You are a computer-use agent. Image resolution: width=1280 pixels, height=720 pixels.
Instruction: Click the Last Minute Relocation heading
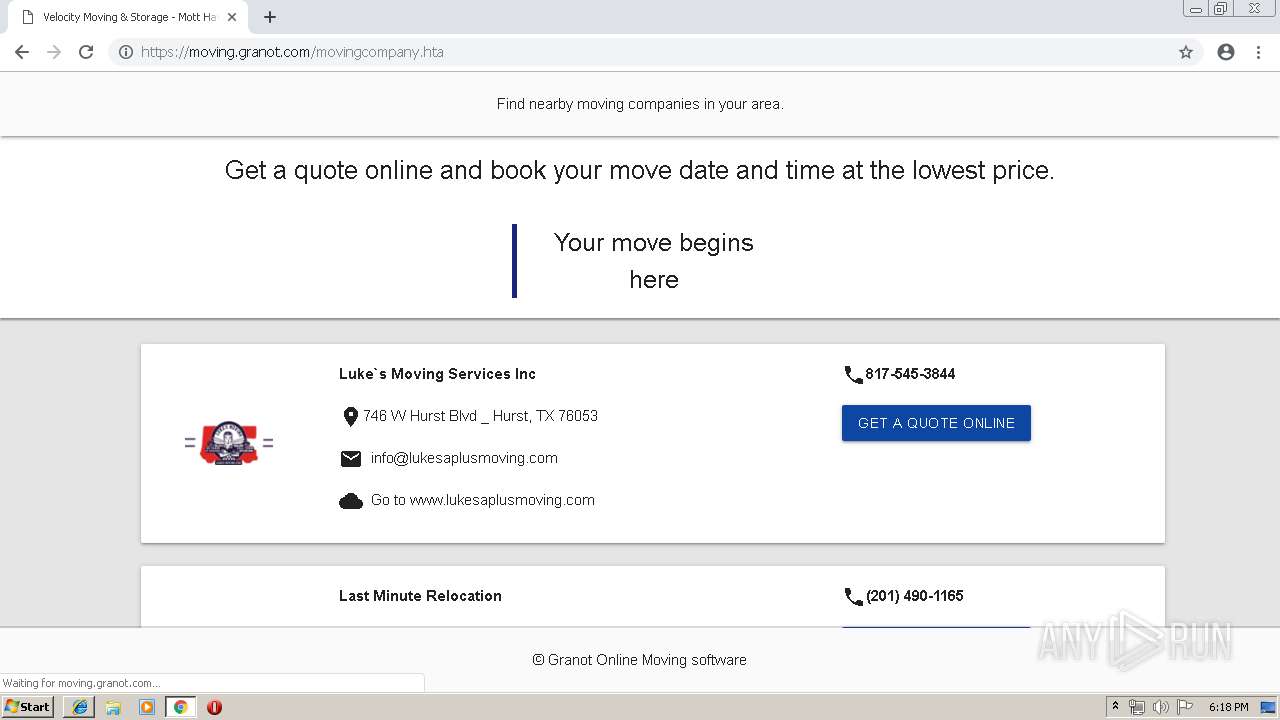[420, 596]
